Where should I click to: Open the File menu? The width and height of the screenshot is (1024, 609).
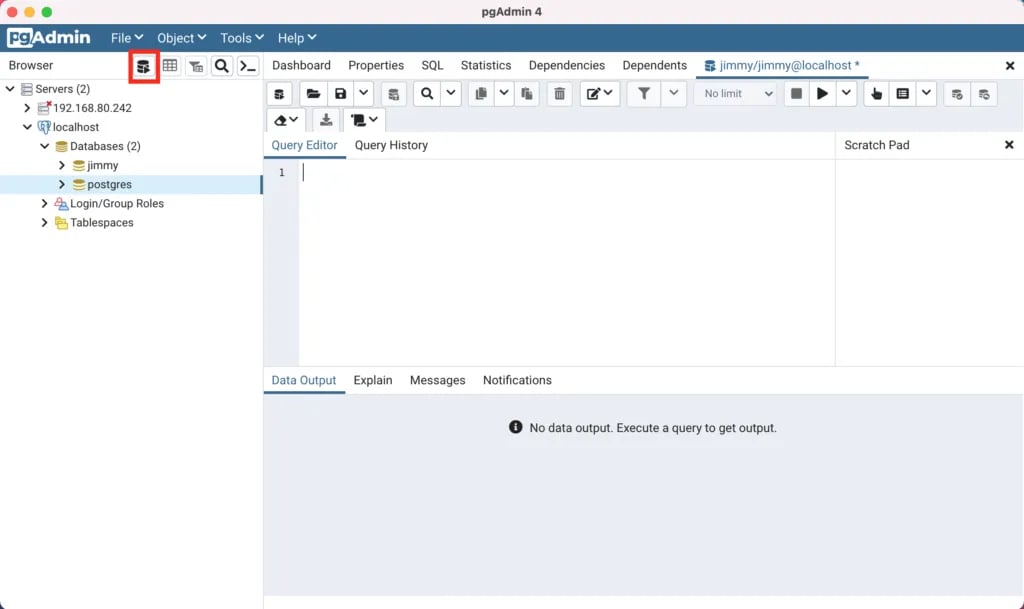[127, 38]
